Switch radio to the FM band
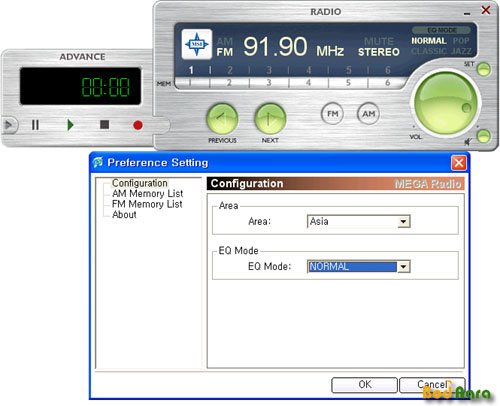This screenshot has height=406, width=500. [x=332, y=114]
